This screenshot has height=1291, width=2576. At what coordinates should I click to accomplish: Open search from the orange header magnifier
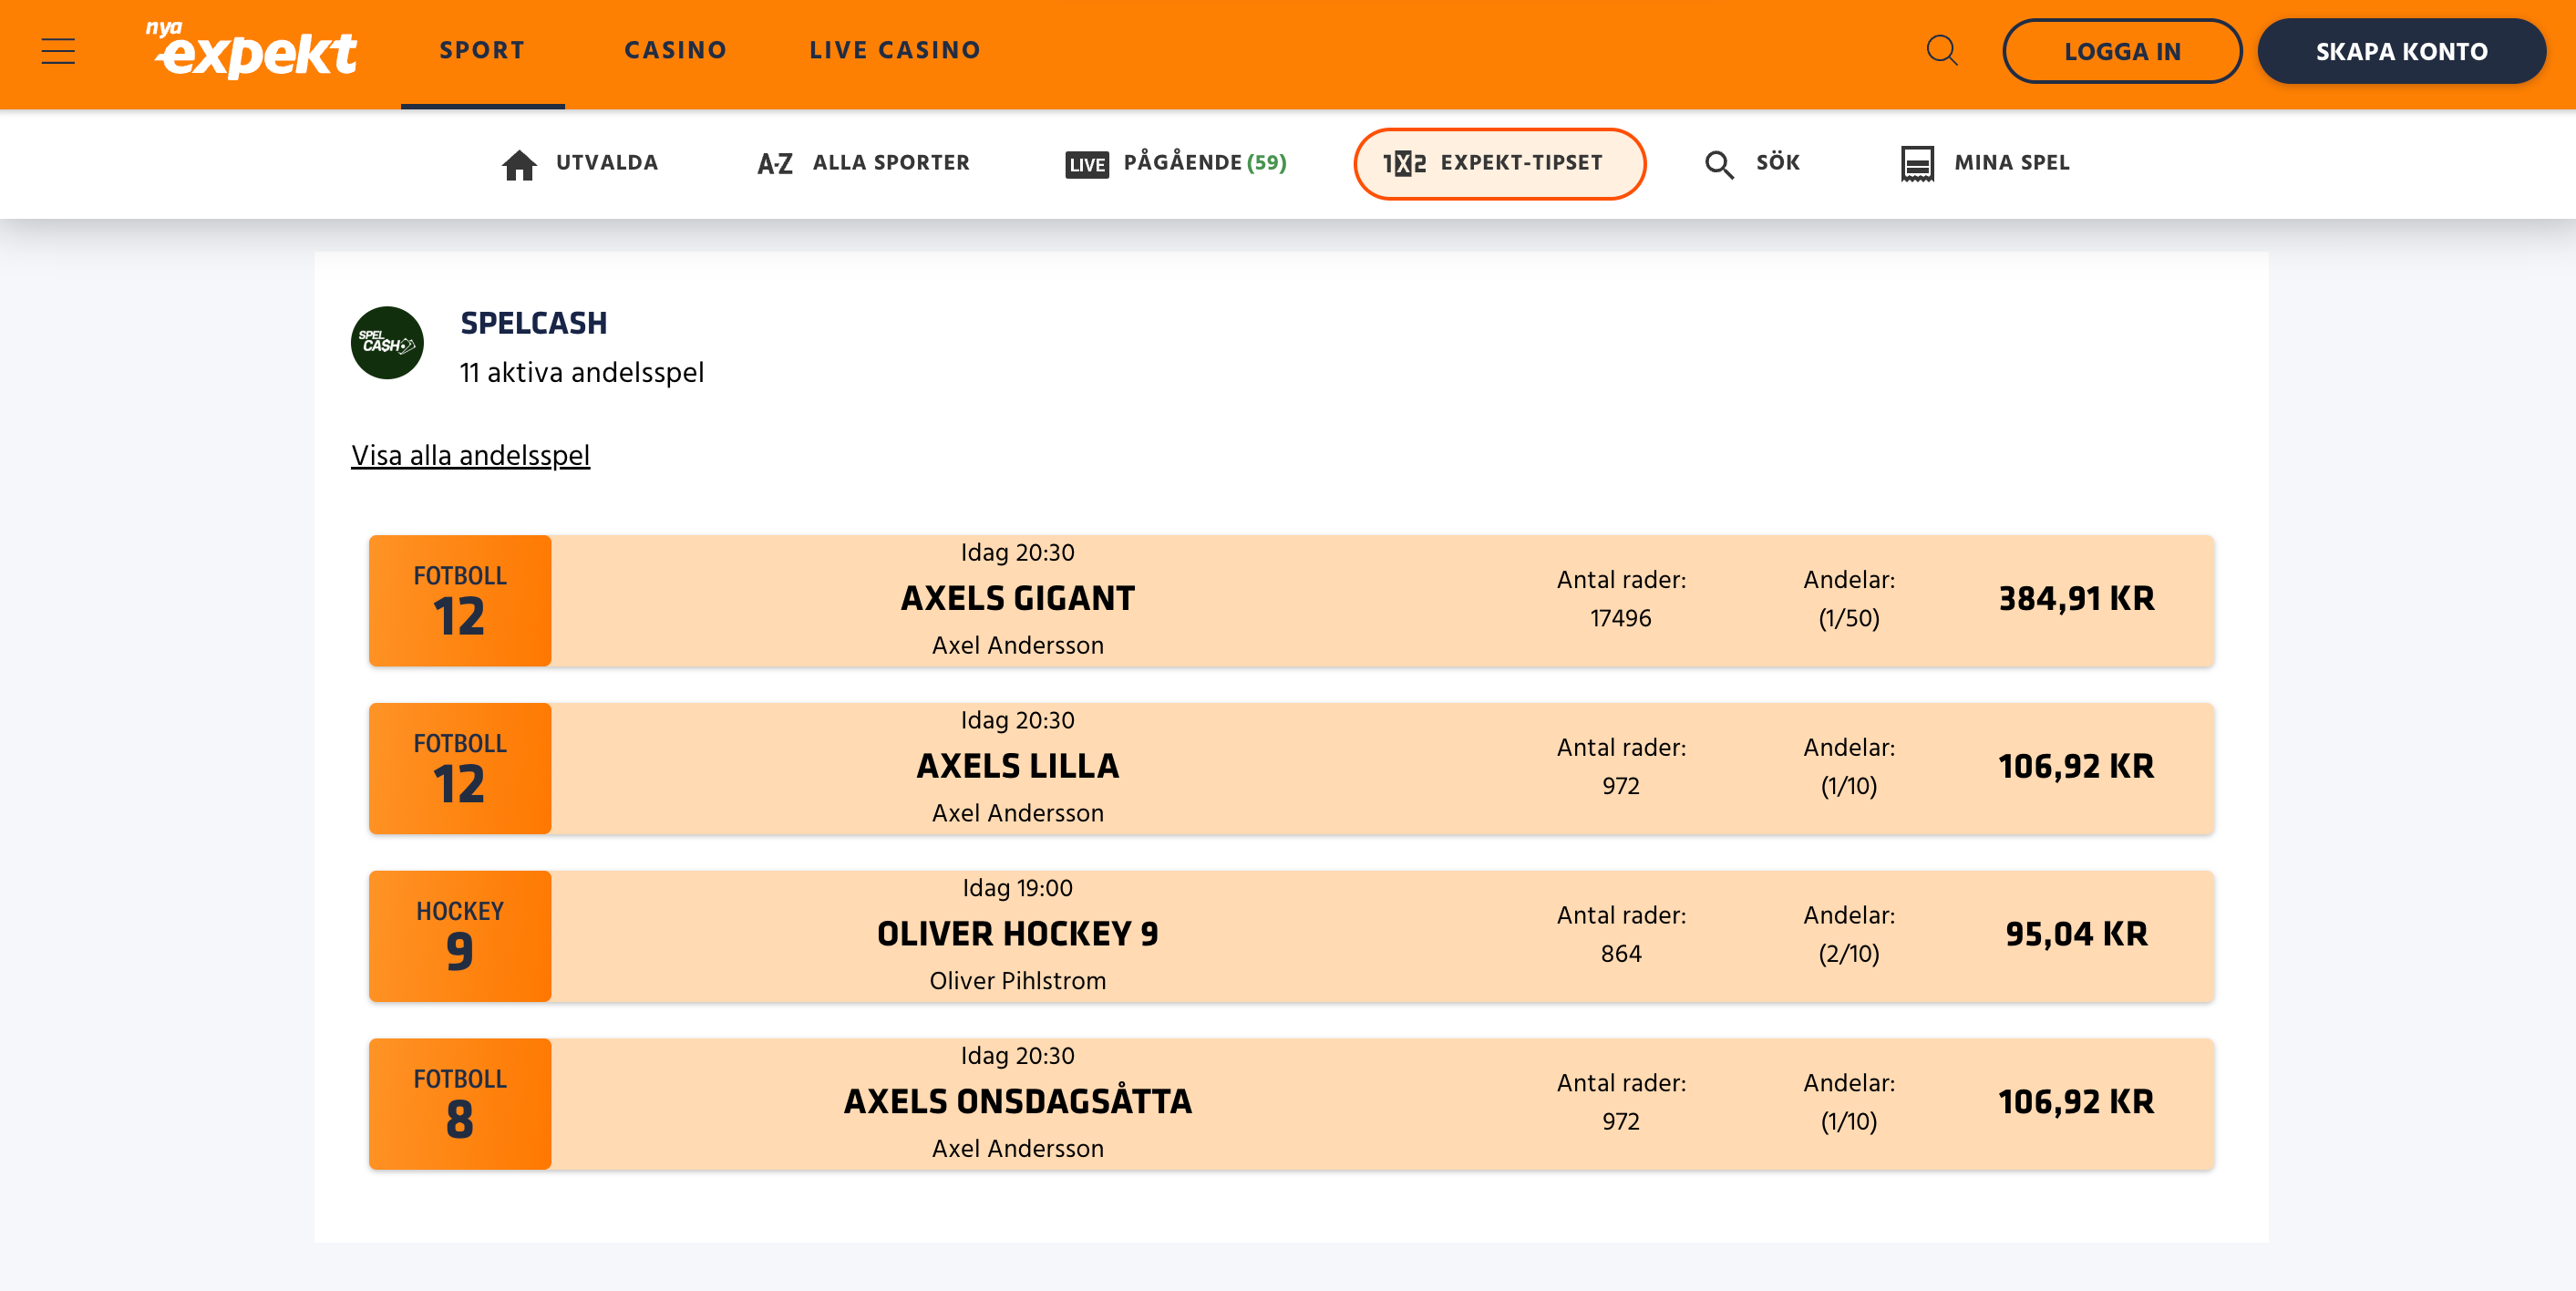(1943, 50)
